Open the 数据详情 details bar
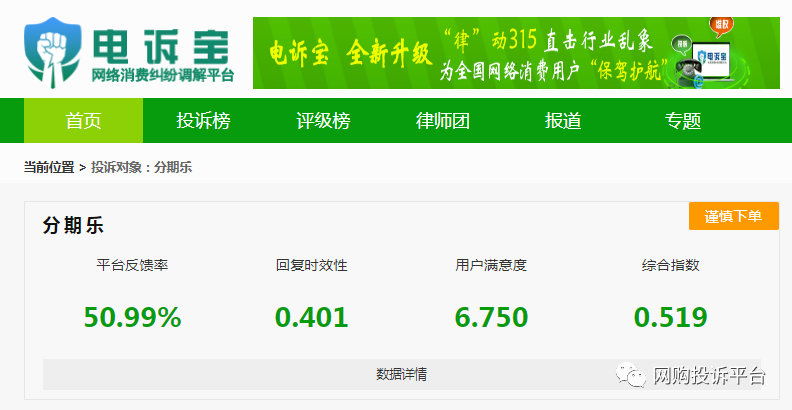The image size is (792, 410). (402, 374)
